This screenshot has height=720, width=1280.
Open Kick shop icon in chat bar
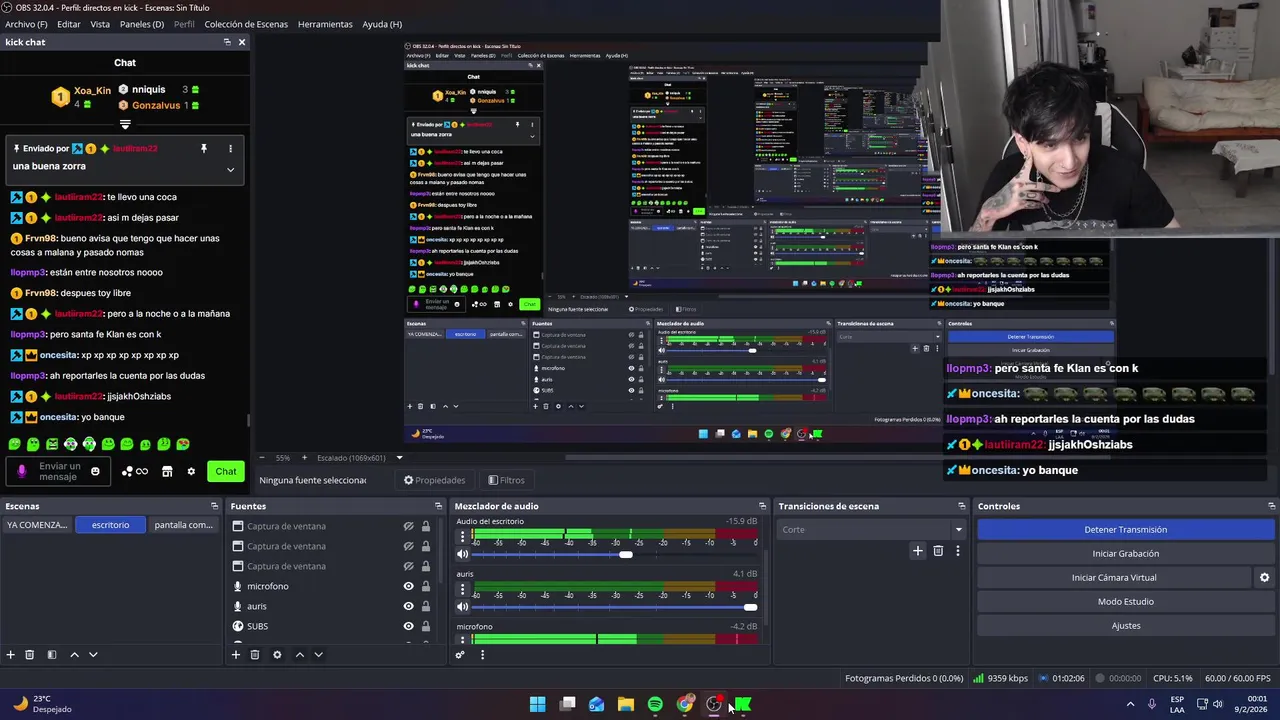[x=167, y=472]
